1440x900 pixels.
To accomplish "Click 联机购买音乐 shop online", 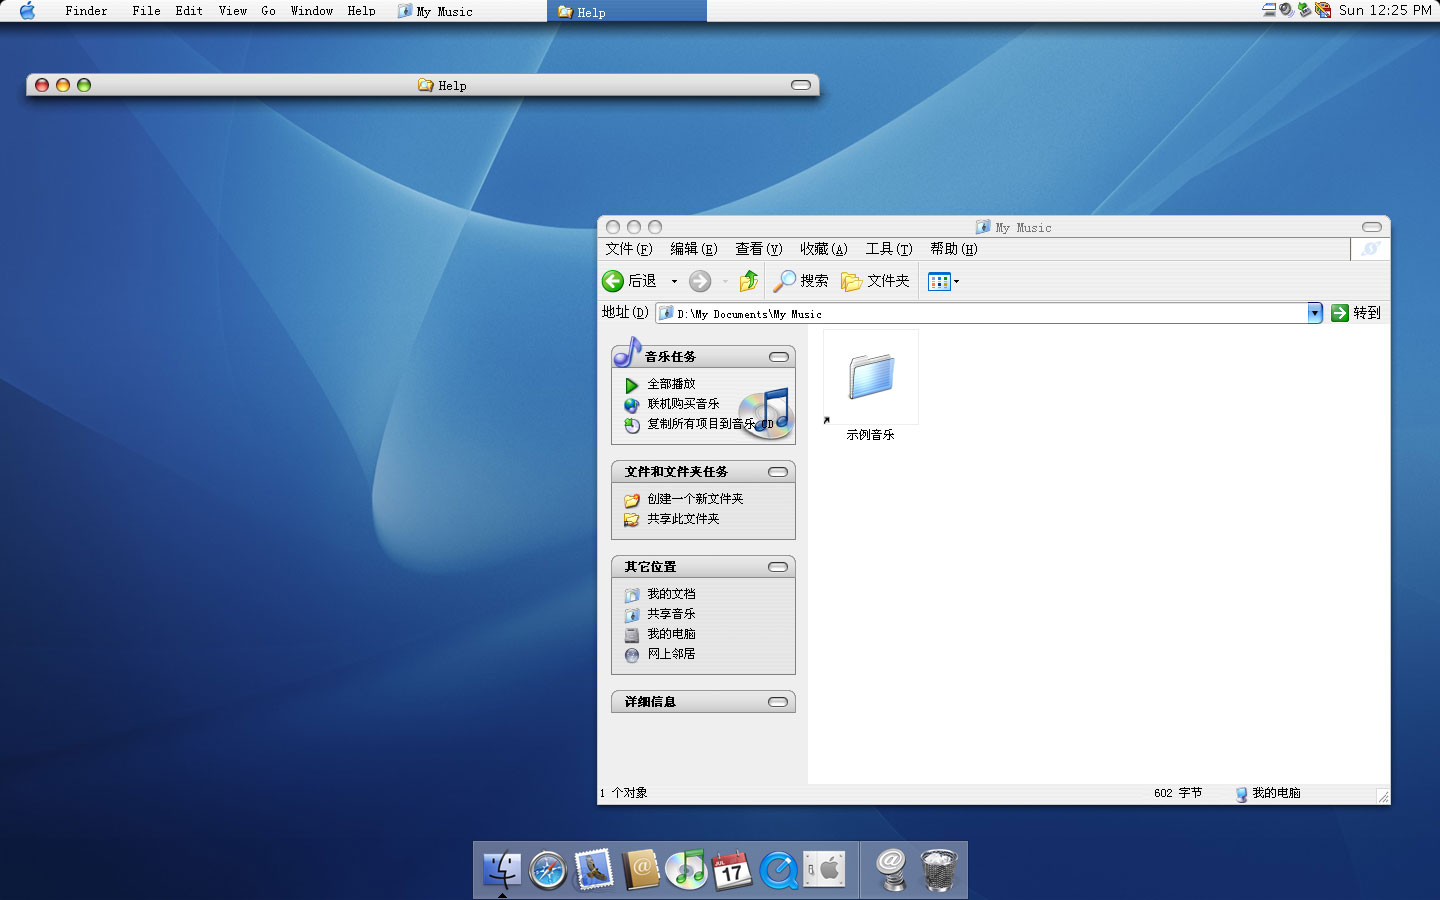I will click(683, 404).
